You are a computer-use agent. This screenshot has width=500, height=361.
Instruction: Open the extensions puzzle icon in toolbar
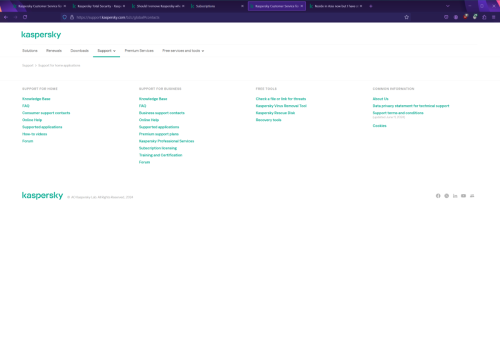coord(484,17)
